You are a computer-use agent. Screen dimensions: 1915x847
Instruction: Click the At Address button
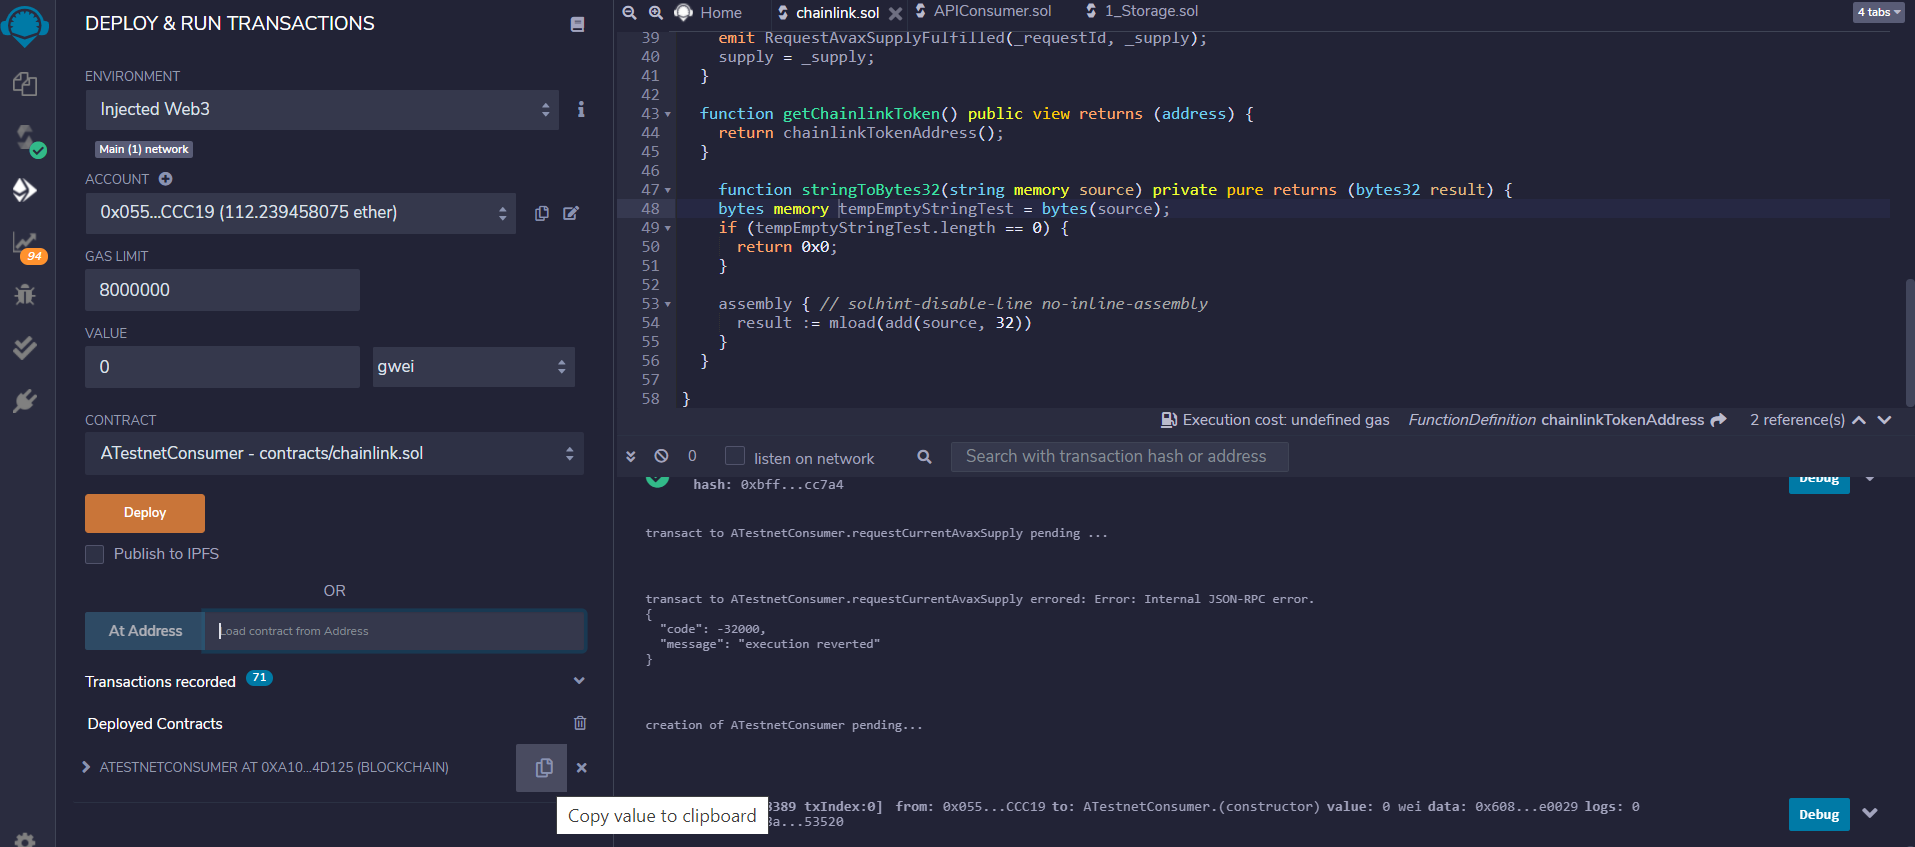pos(145,631)
